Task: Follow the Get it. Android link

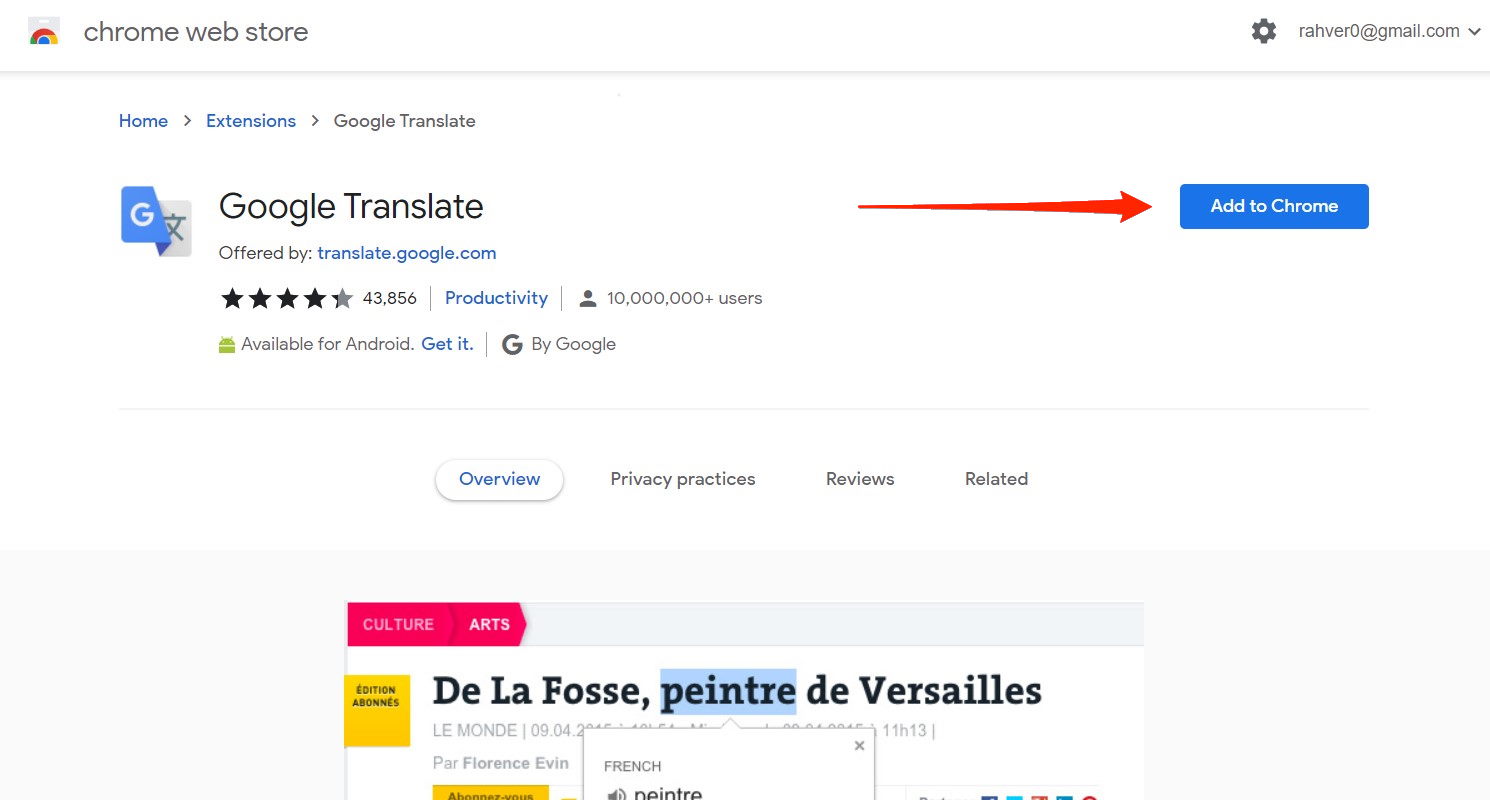Action: click(447, 344)
